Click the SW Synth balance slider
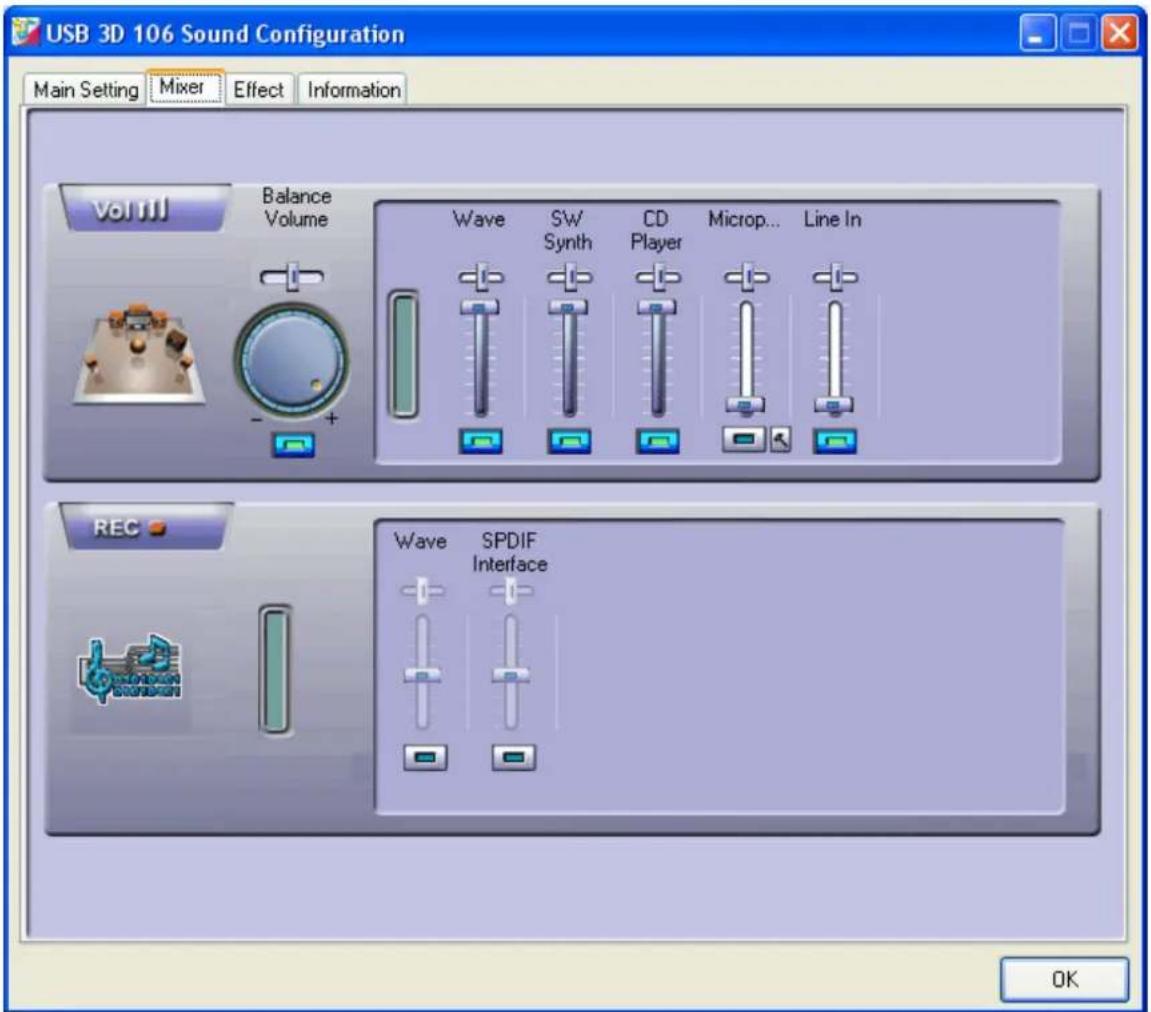Screen dimensions: 1151x1012 pyautogui.click(x=569, y=277)
